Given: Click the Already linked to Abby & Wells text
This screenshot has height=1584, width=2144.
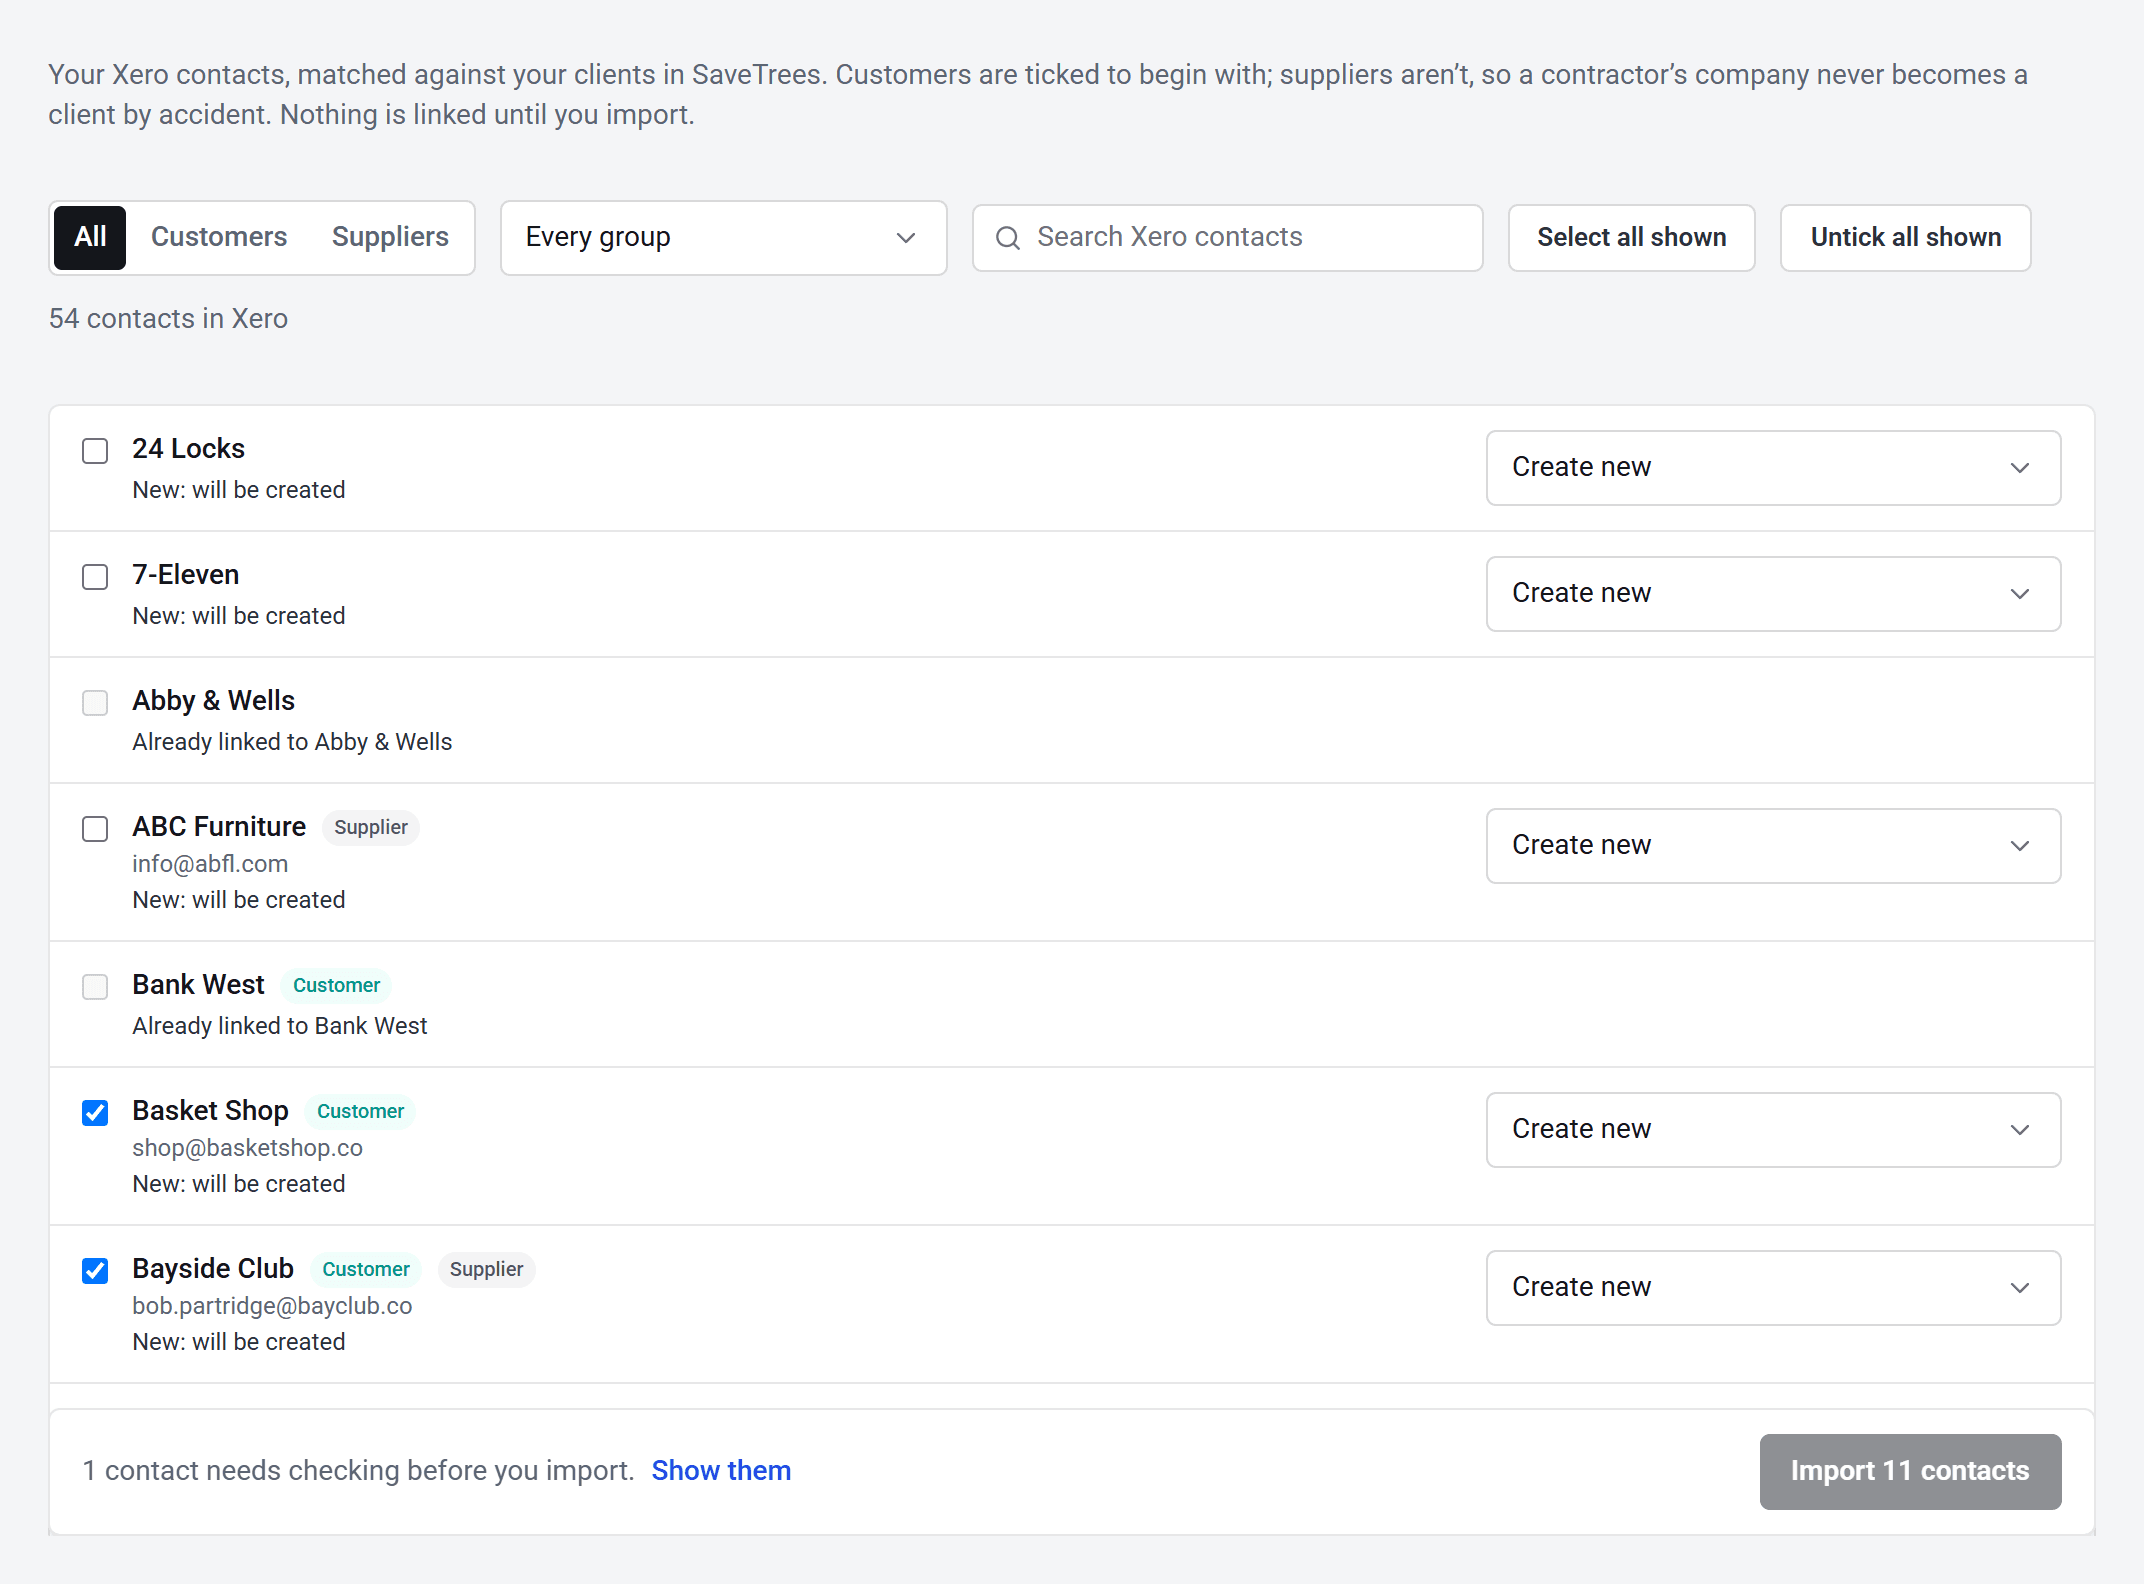Looking at the screenshot, I should (292, 742).
